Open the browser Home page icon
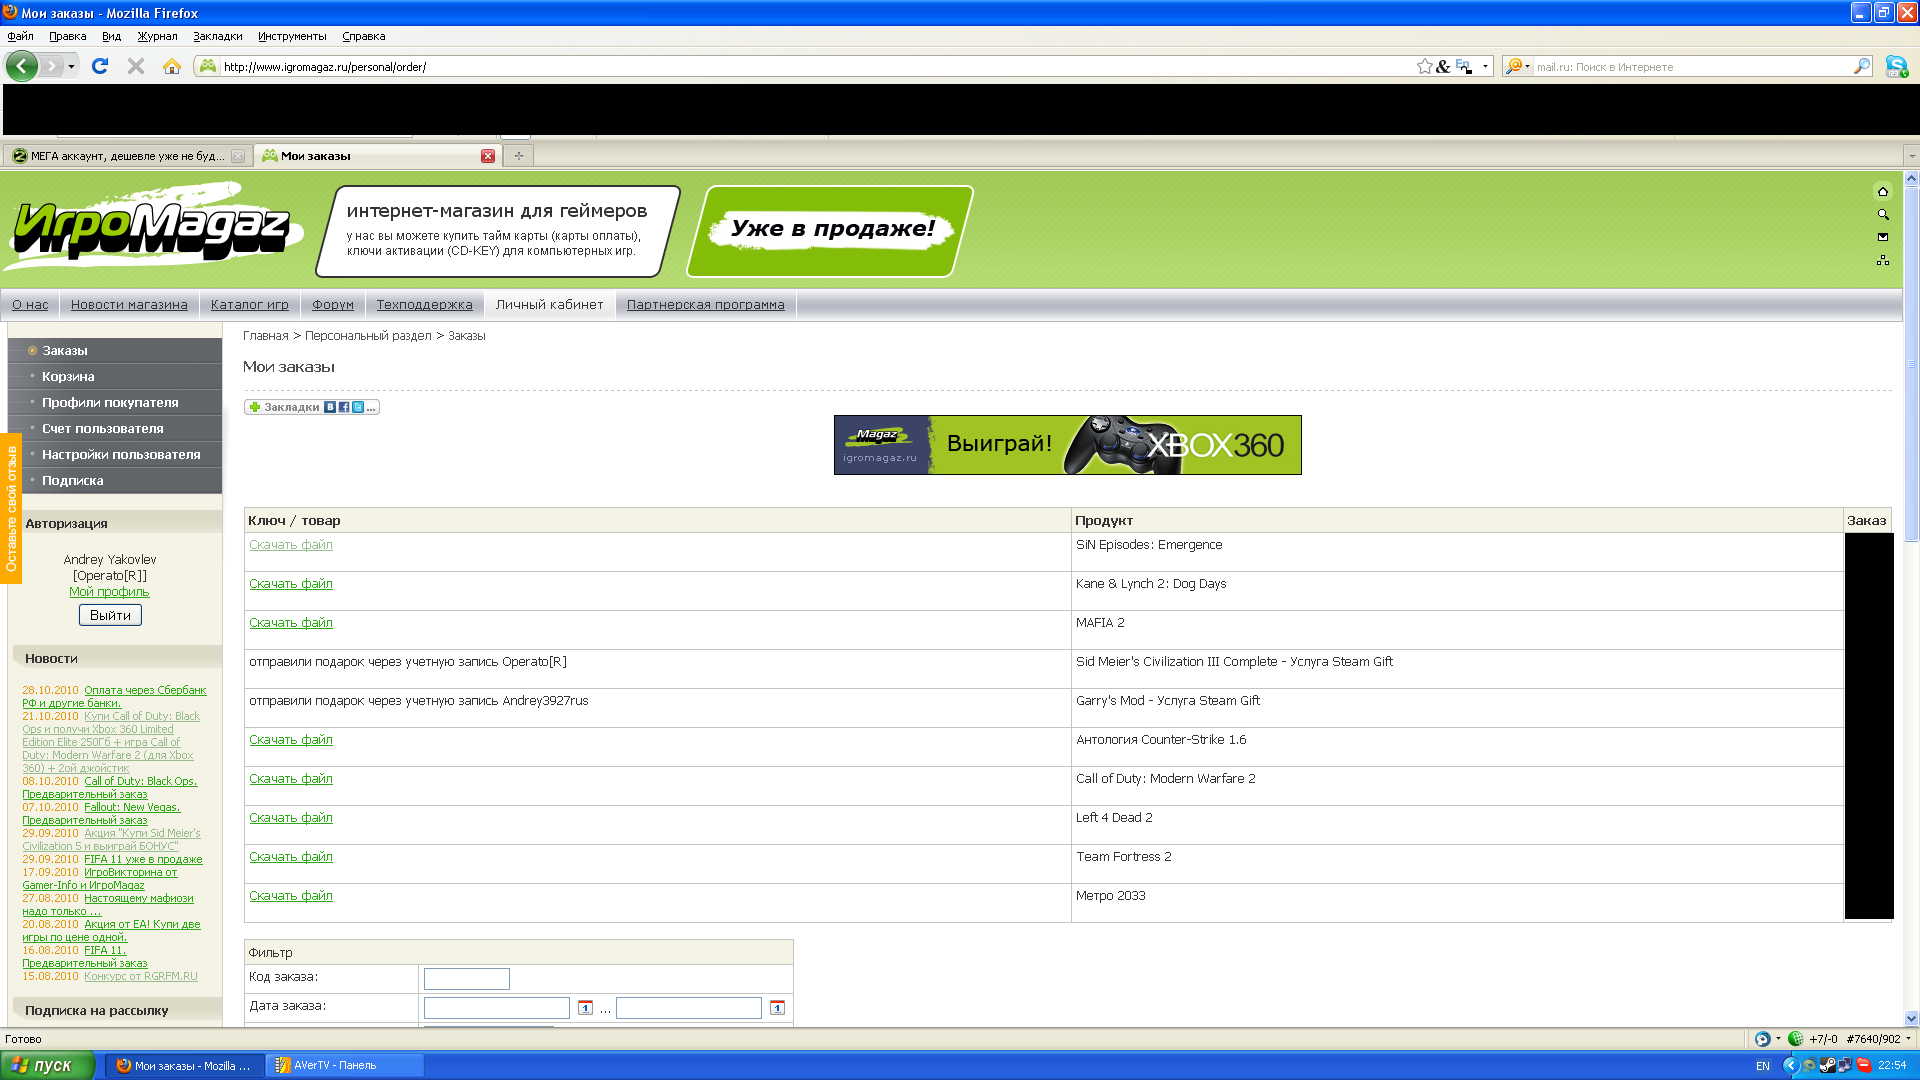The height and width of the screenshot is (1080, 1920). (x=172, y=66)
